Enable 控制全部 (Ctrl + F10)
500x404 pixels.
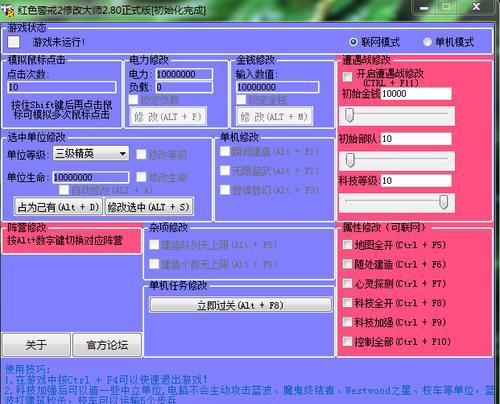click(x=348, y=341)
